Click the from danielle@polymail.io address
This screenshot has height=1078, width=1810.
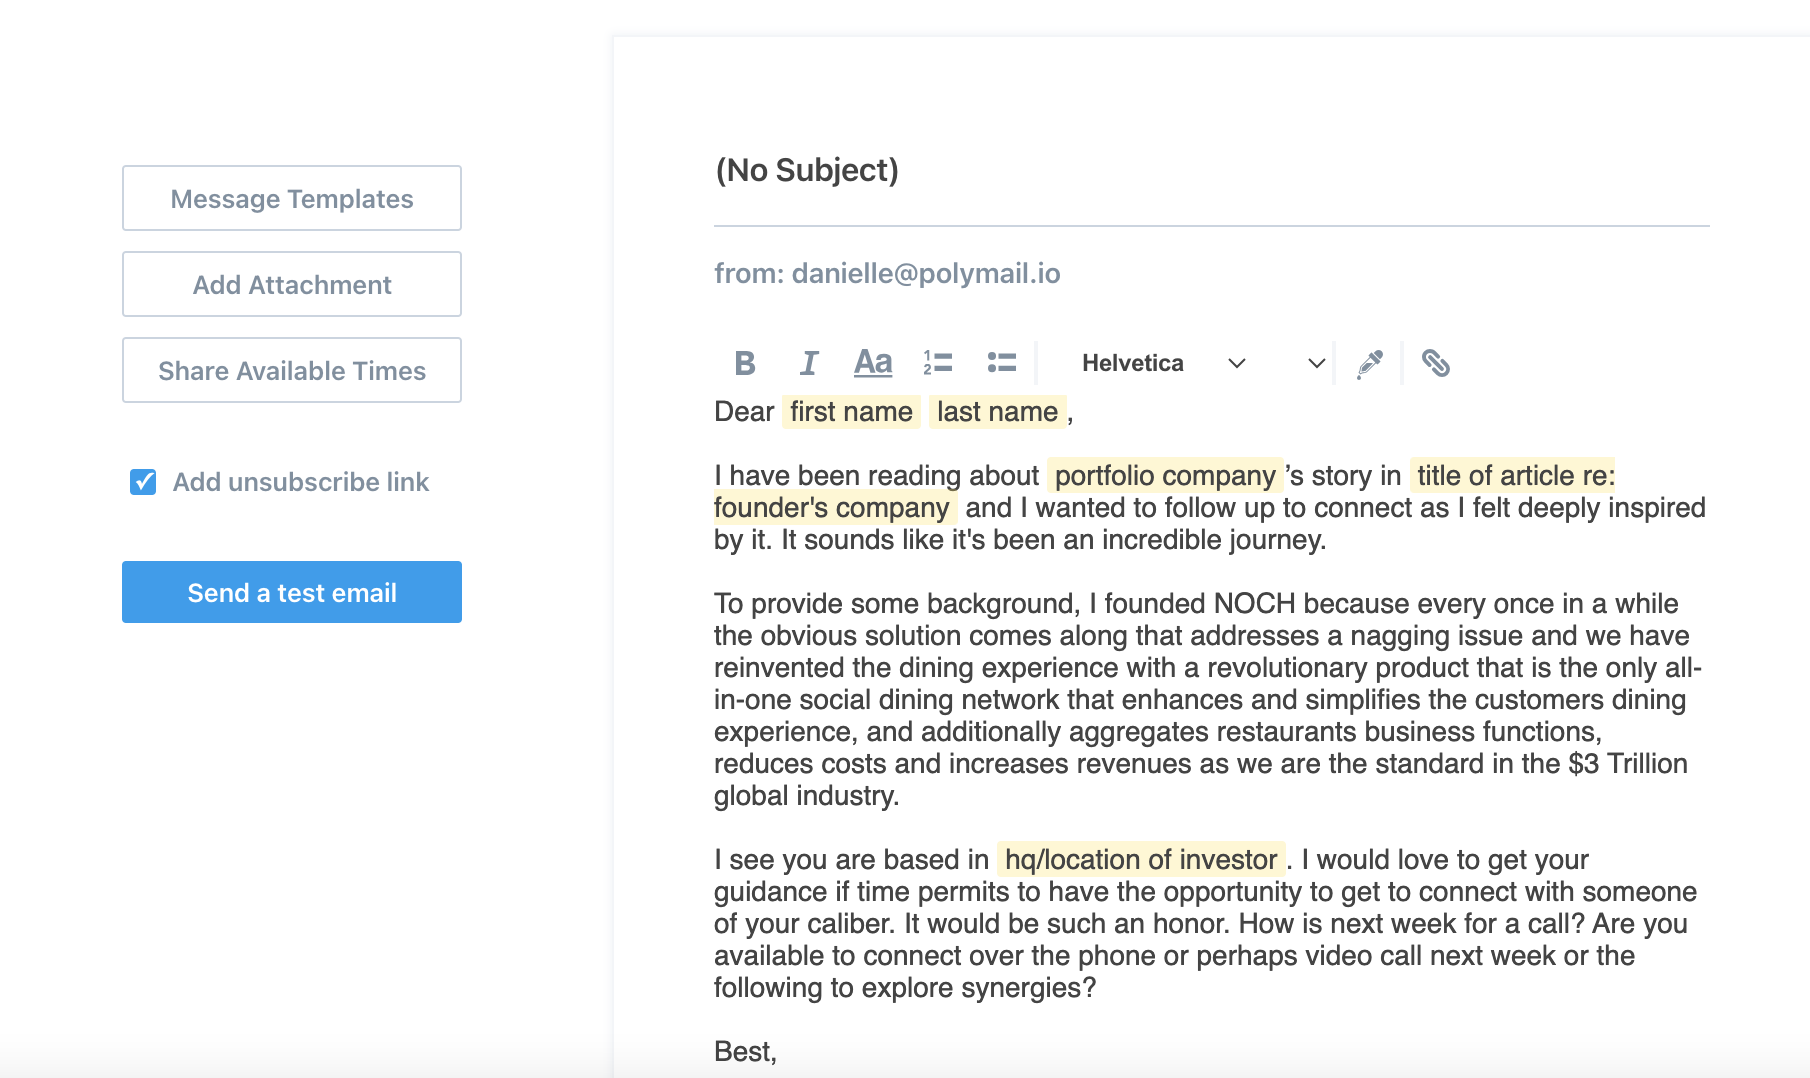[887, 274]
